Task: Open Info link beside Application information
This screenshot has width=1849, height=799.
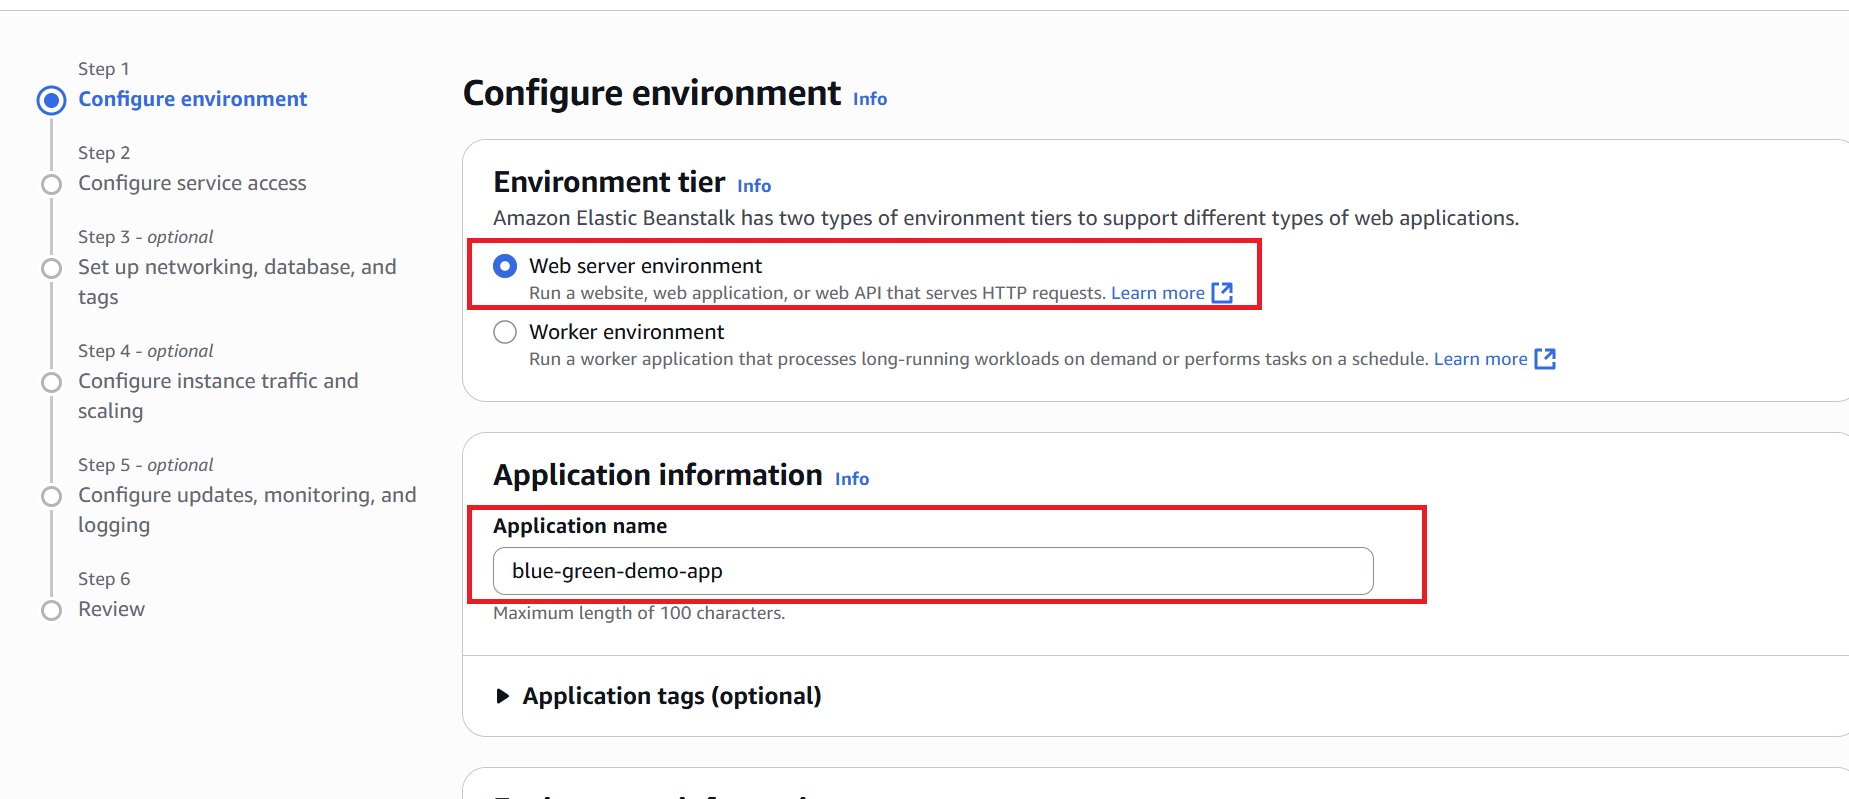Action: tap(851, 479)
